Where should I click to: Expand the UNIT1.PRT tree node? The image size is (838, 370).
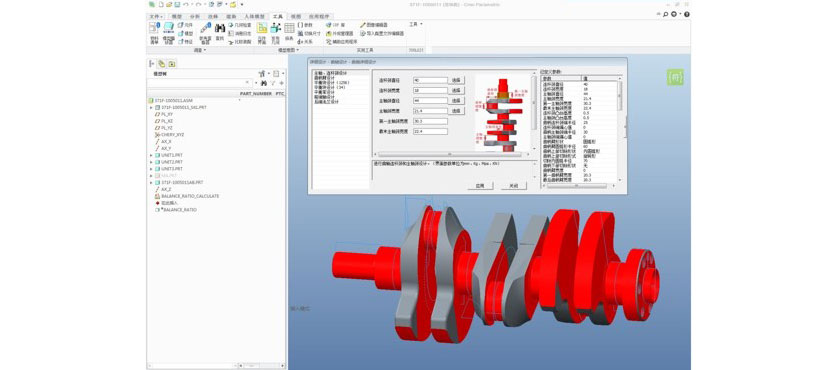tap(151, 155)
